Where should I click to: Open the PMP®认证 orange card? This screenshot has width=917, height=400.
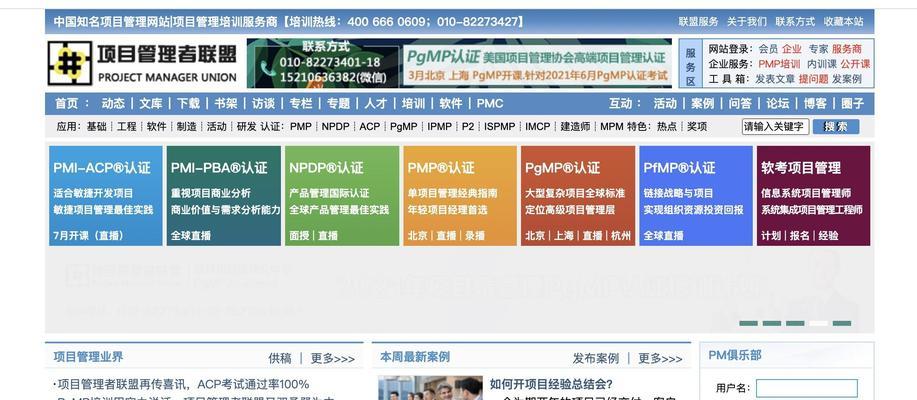tap(460, 195)
